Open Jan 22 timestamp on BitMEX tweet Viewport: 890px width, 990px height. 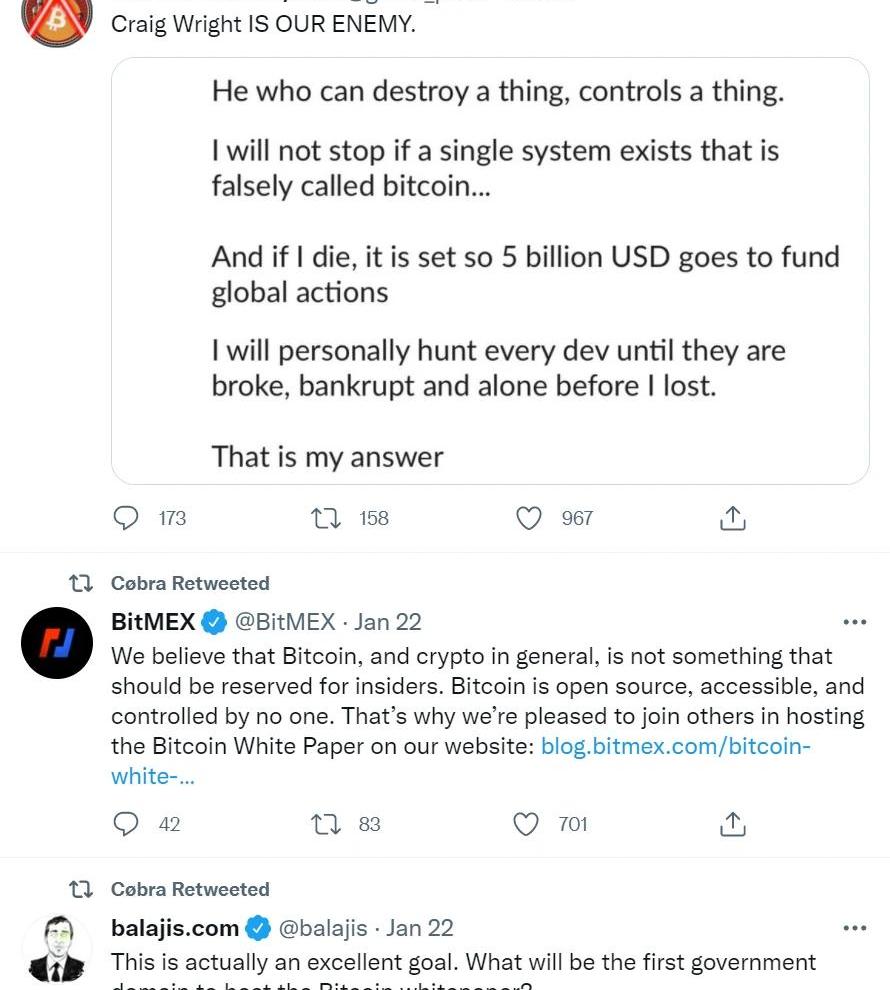pyautogui.click(x=388, y=622)
